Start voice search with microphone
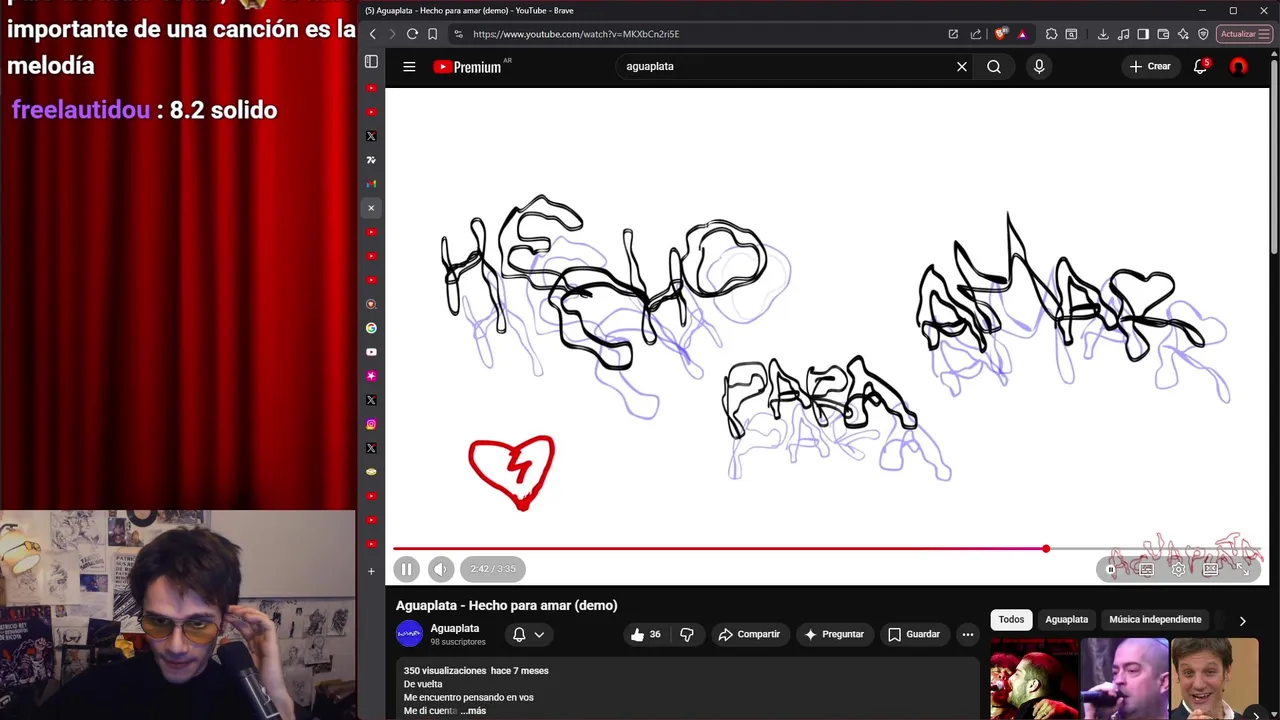This screenshot has height=720, width=1280. 1039,66
